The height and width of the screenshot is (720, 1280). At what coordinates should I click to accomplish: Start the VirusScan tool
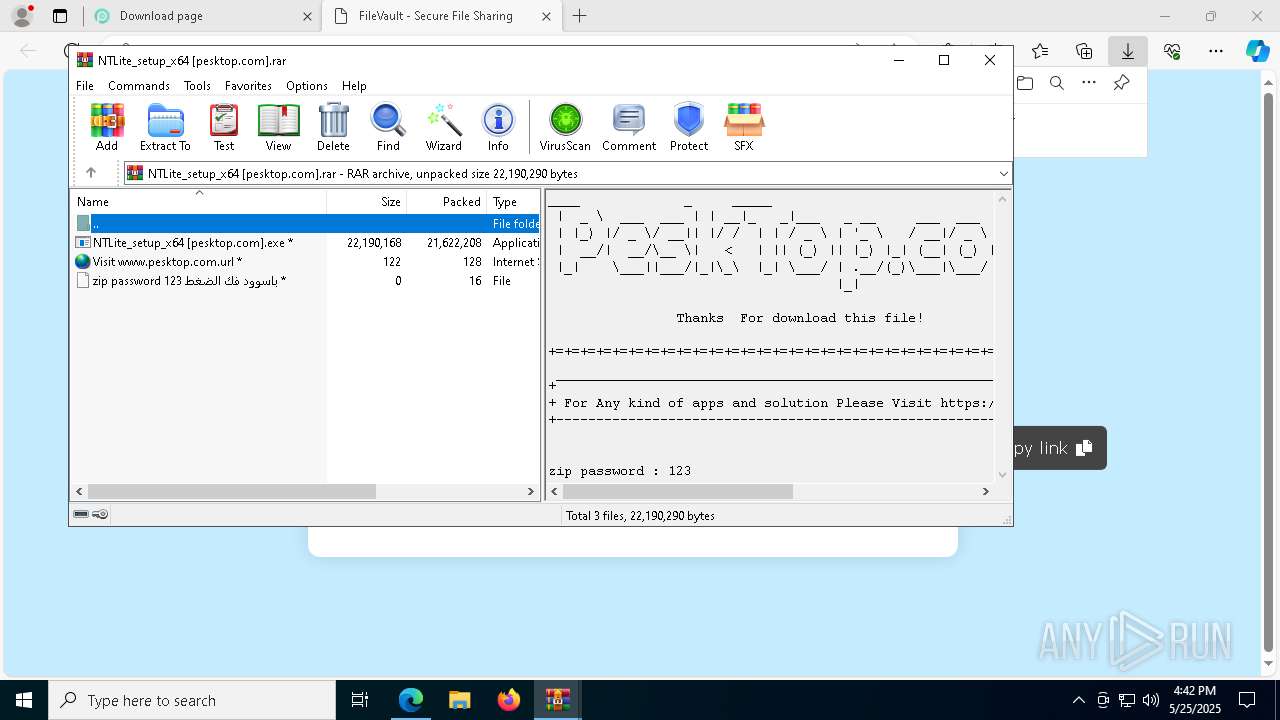point(565,127)
